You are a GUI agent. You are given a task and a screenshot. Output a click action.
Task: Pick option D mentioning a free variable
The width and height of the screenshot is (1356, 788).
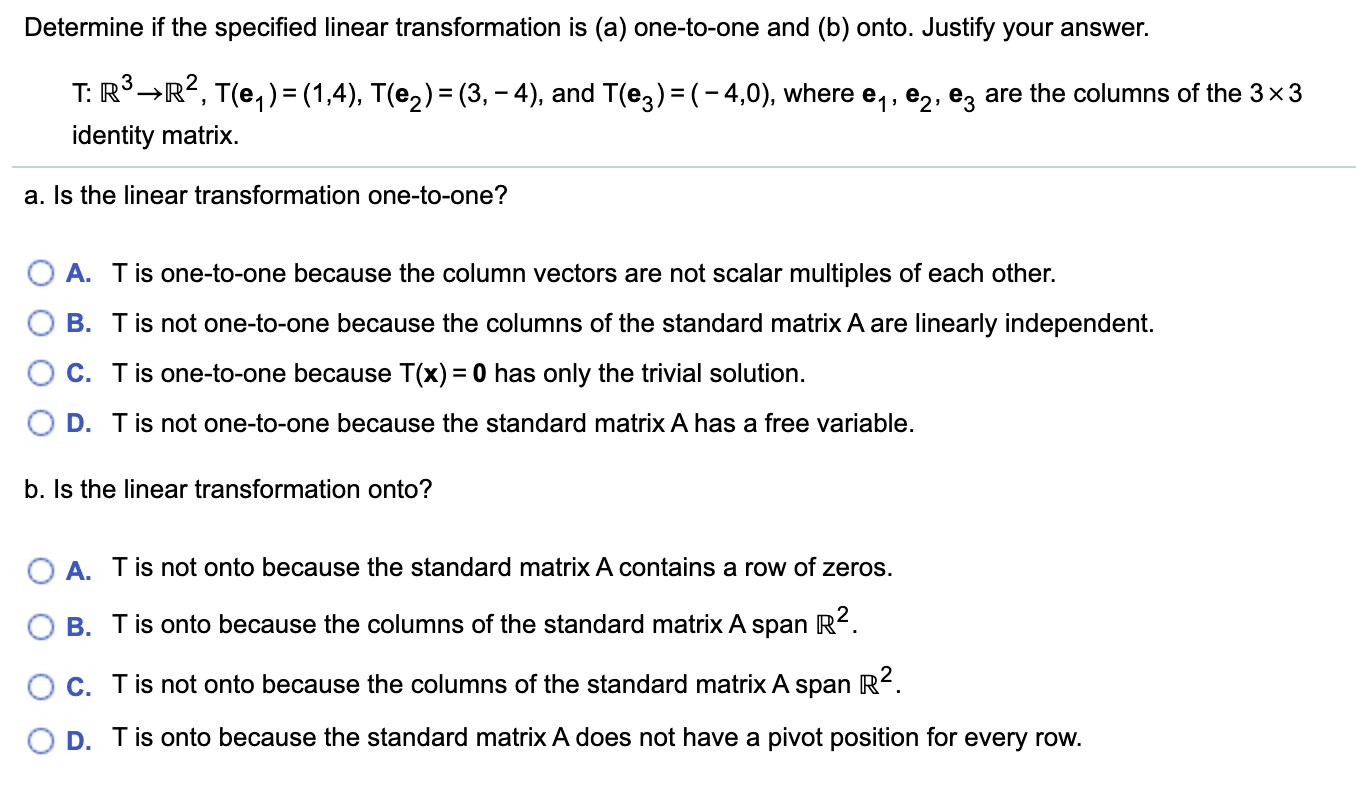point(42,423)
